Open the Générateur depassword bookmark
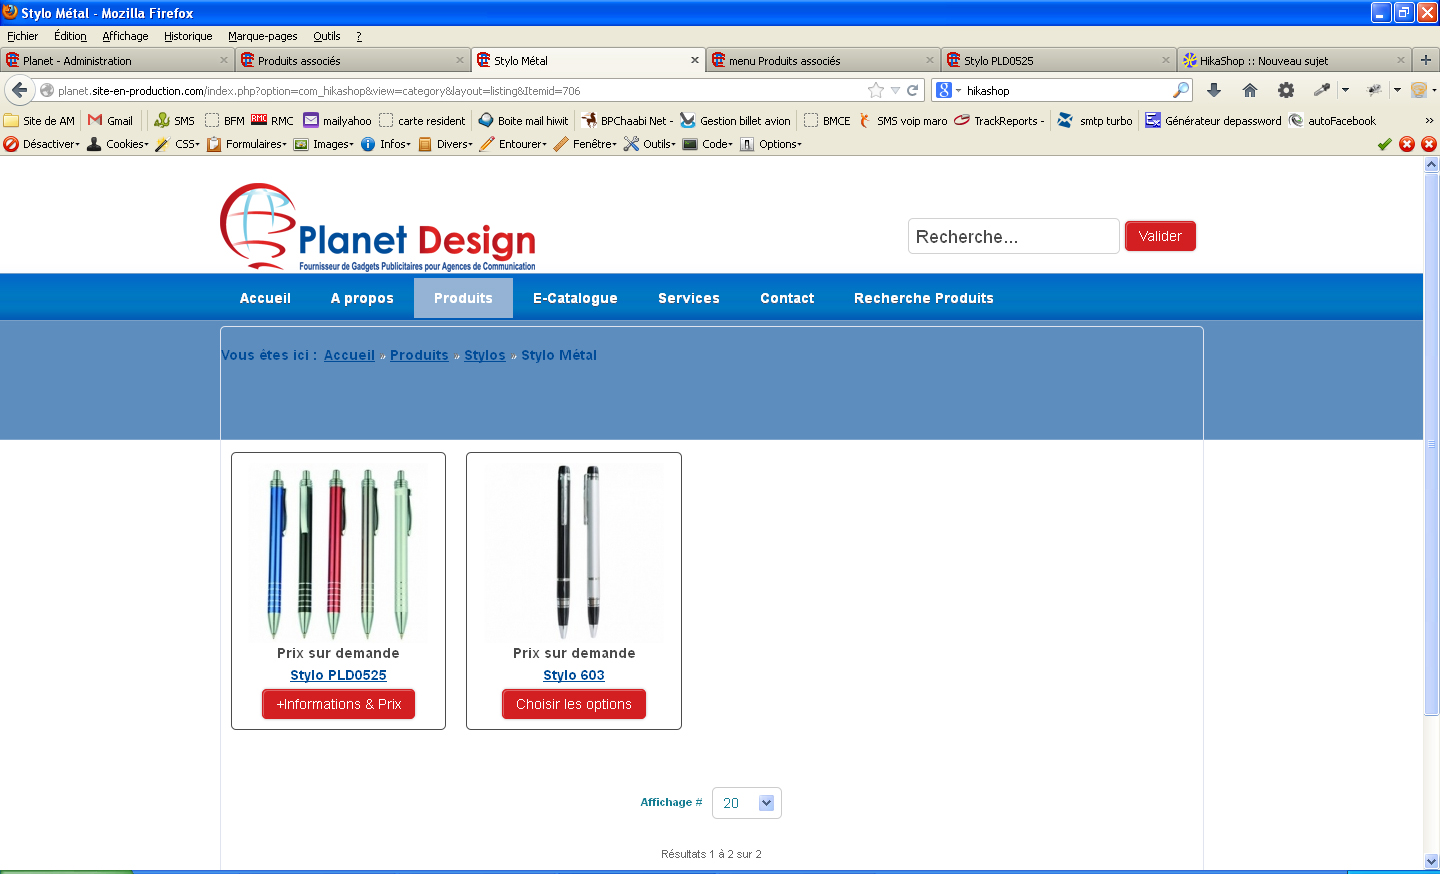The height and width of the screenshot is (874, 1440). click(x=1213, y=120)
